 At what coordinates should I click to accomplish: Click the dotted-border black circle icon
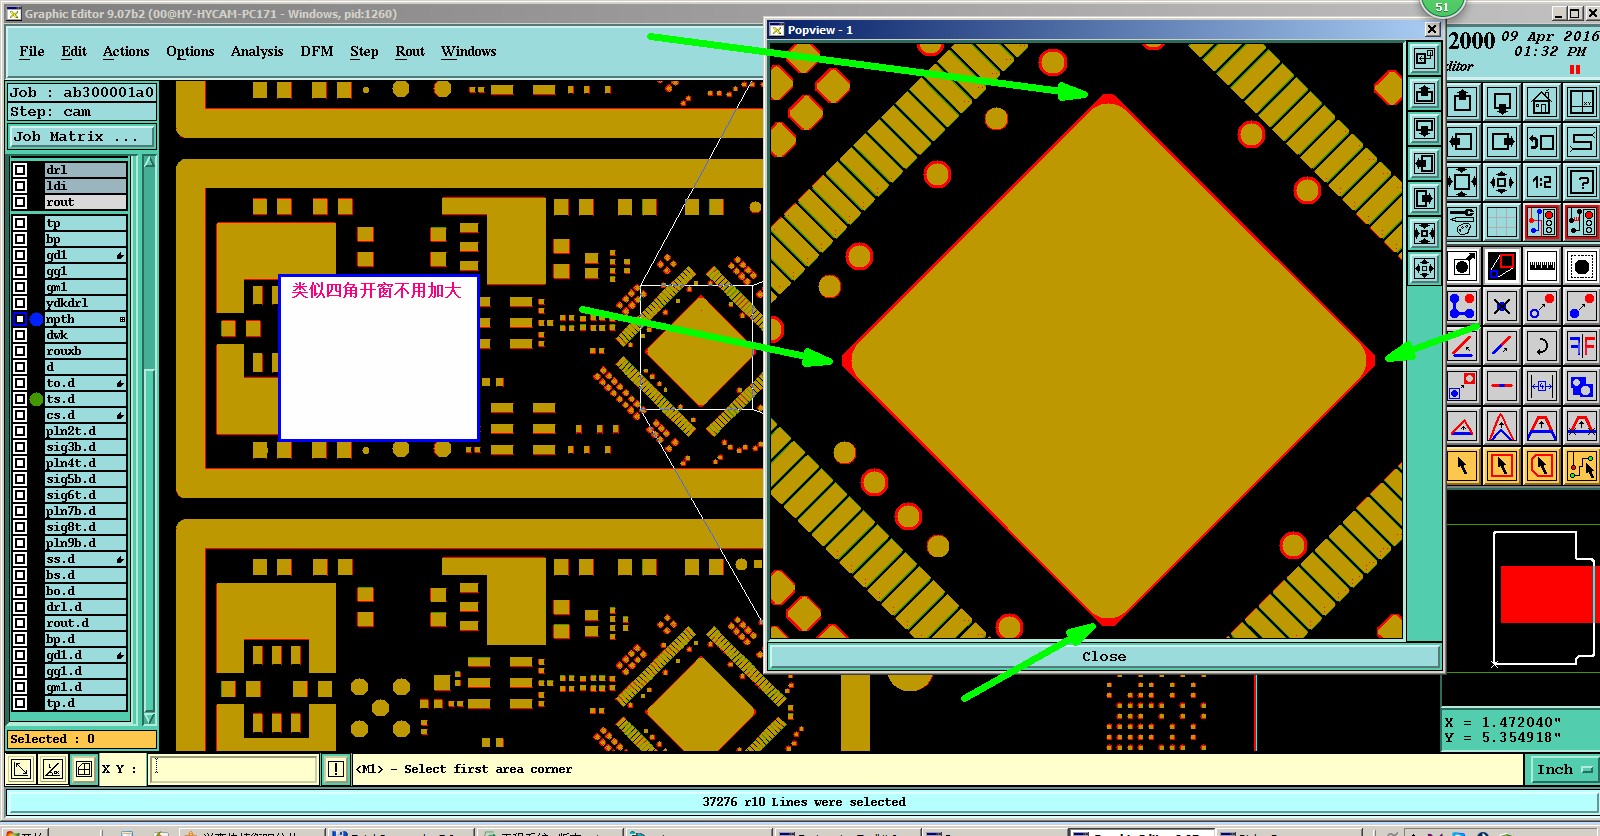pyautogui.click(x=1582, y=266)
